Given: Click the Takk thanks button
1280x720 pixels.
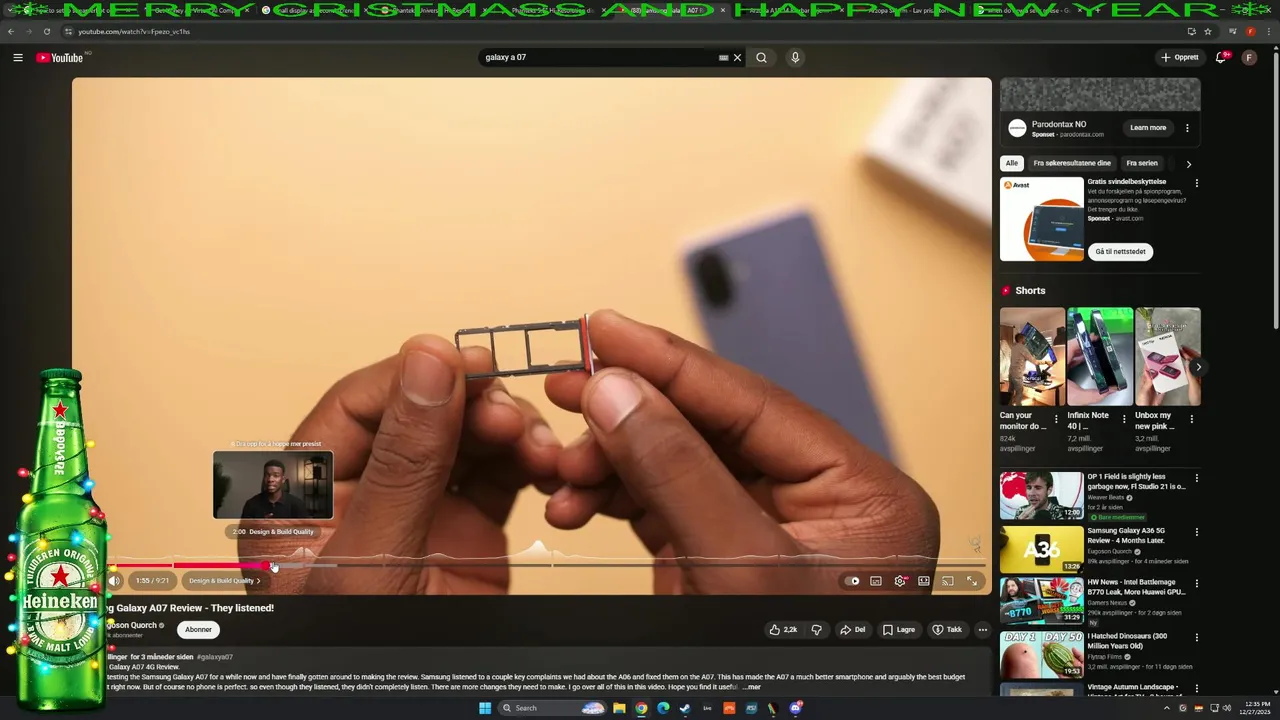Looking at the screenshot, I should (947, 630).
